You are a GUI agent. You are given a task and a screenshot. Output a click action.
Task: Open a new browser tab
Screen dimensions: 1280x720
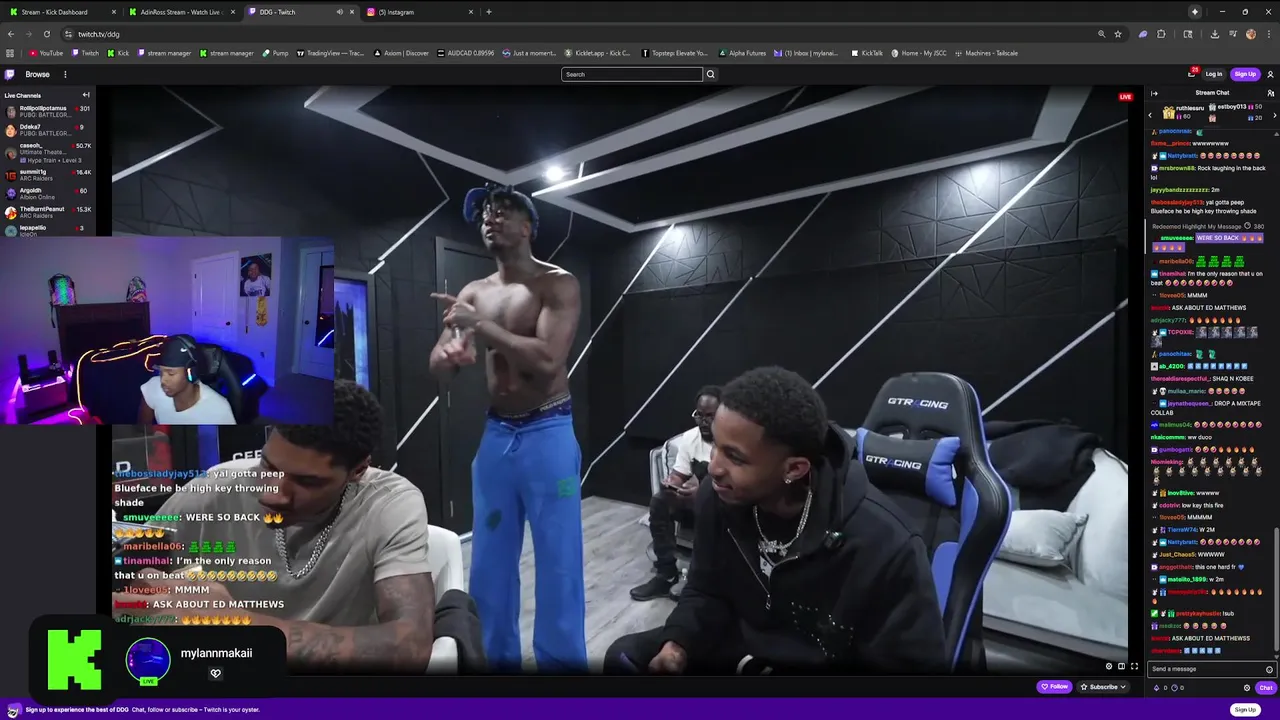488,12
